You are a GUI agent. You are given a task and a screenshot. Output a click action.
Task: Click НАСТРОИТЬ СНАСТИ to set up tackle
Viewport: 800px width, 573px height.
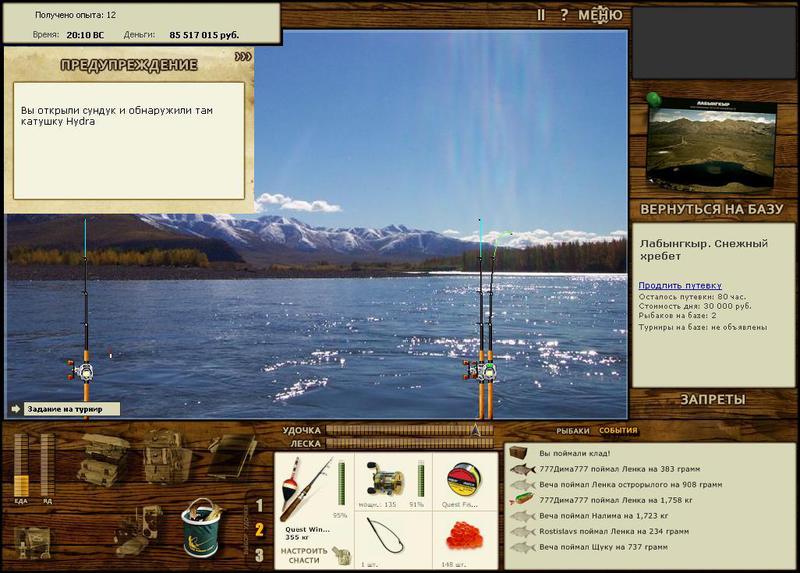(304, 556)
